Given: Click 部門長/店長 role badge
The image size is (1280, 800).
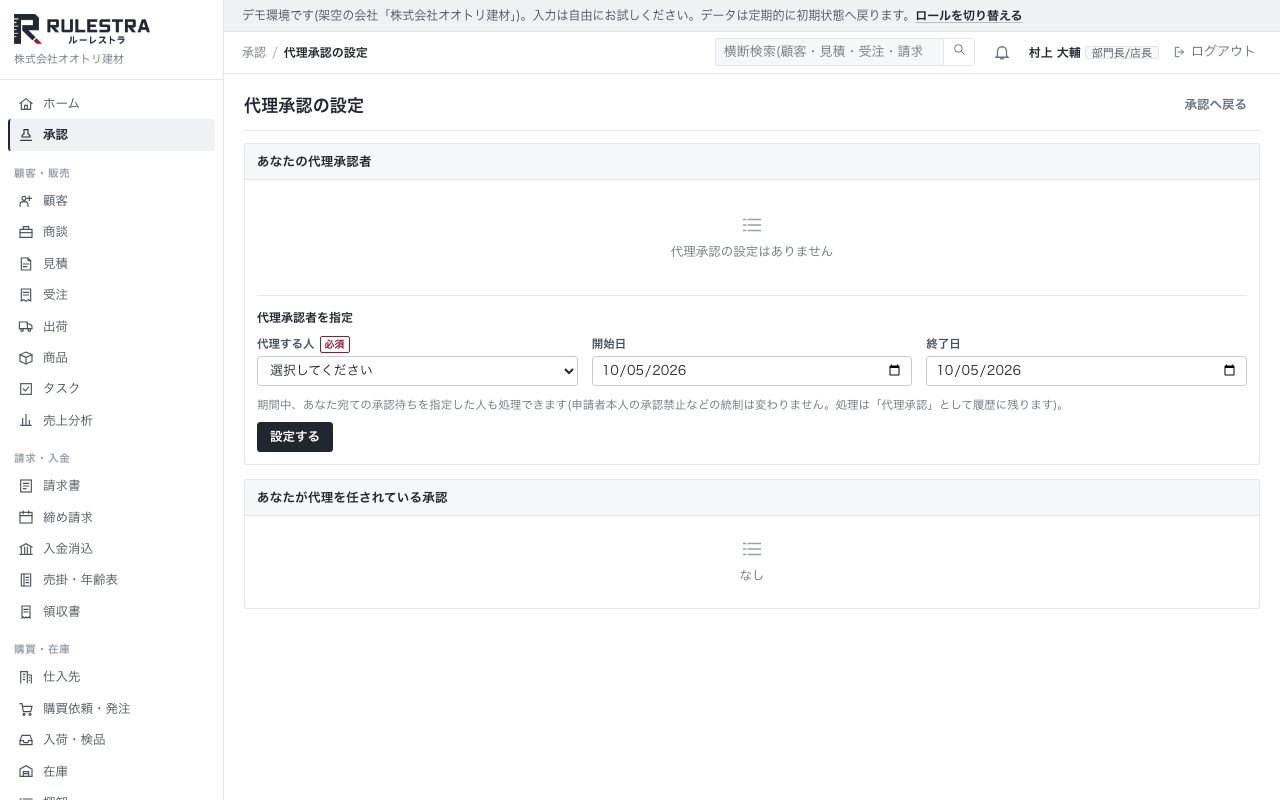Looking at the screenshot, I should tap(1122, 53).
